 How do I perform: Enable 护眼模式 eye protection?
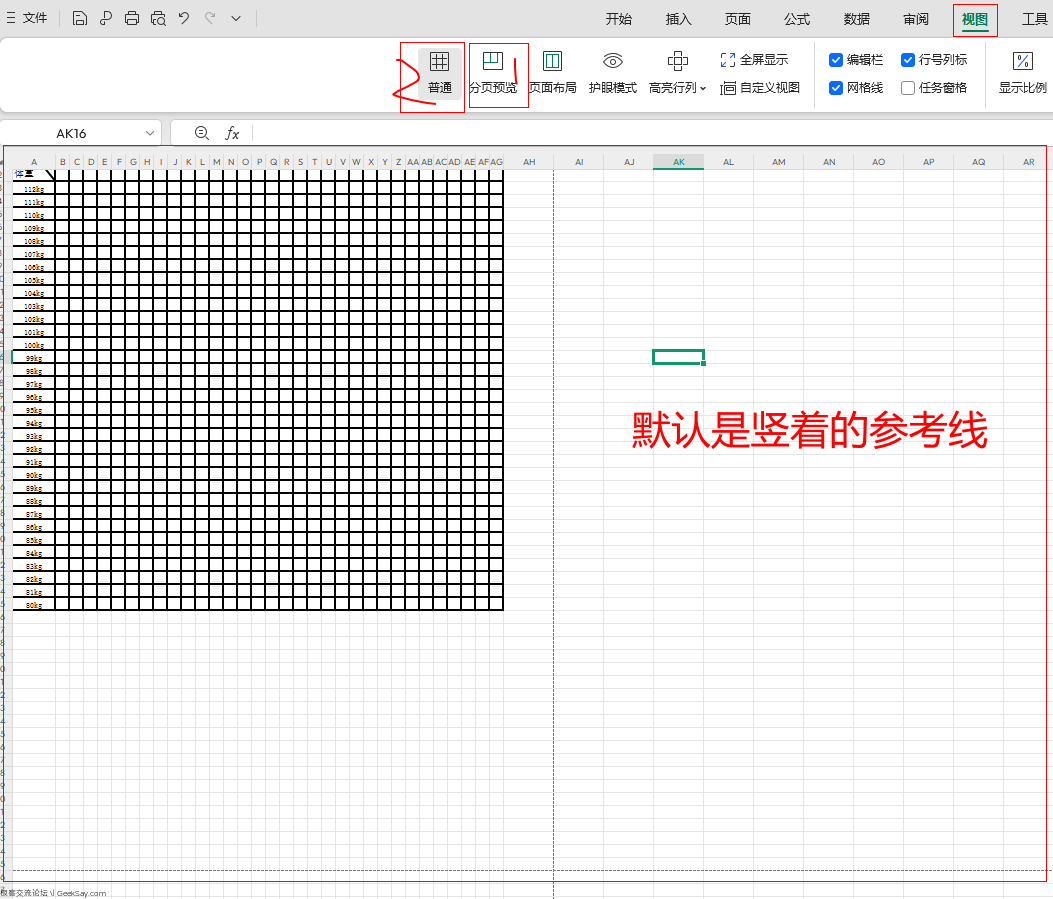click(612, 74)
